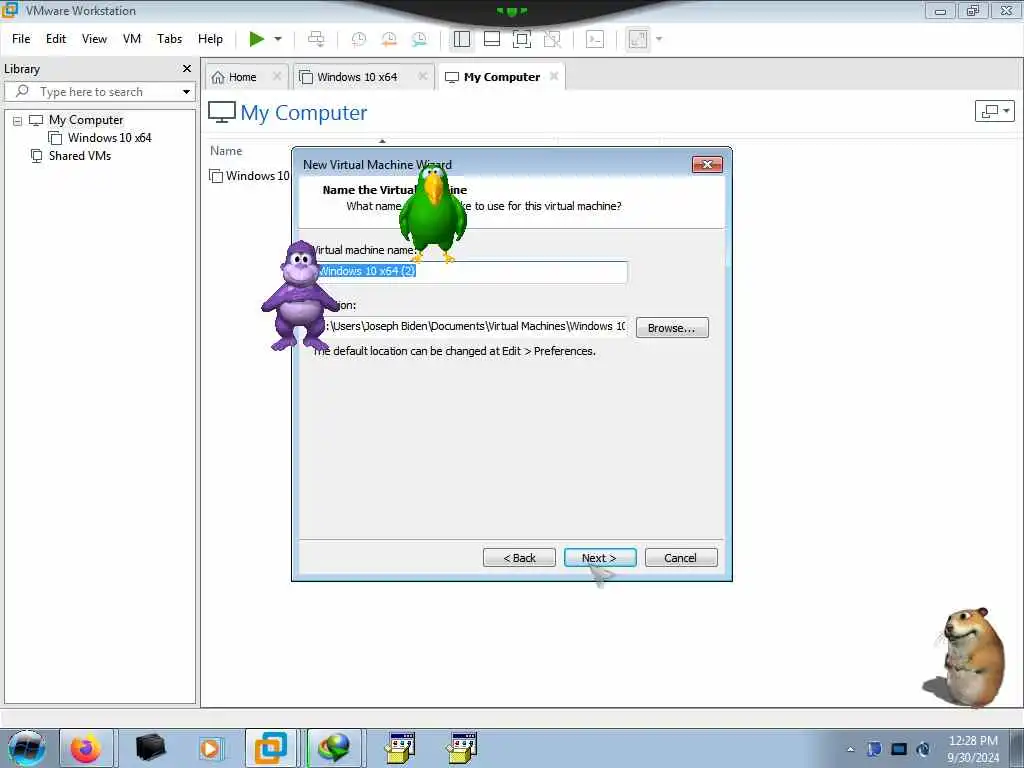Open the view options dropdown at My Computer header

pos(995,111)
